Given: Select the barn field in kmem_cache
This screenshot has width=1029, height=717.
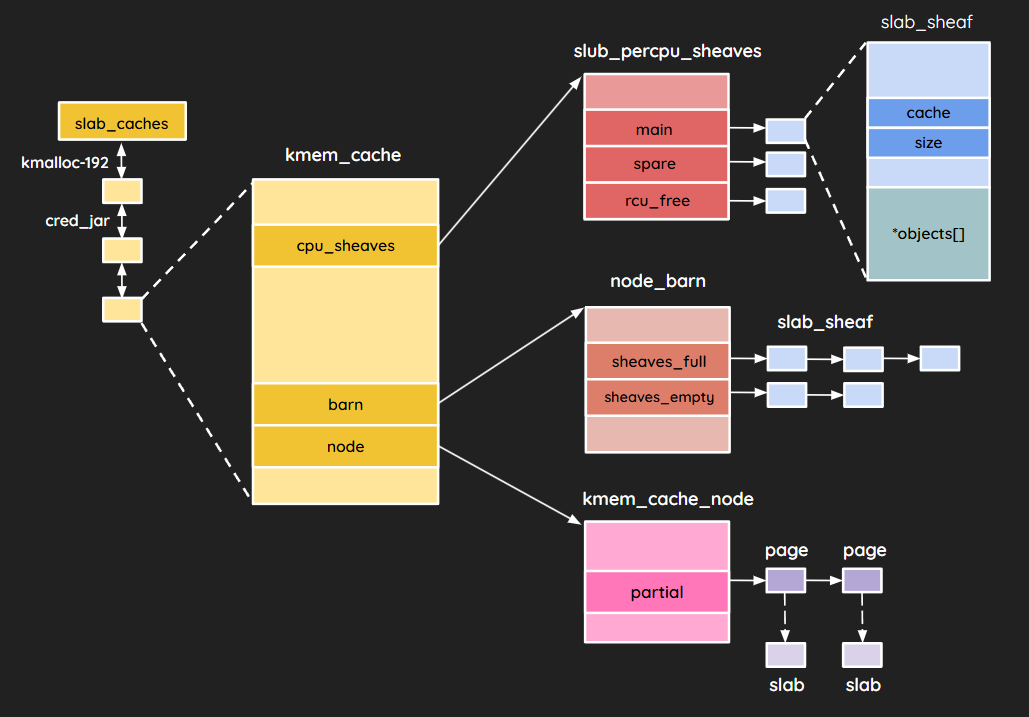Looking at the screenshot, I should 345,404.
